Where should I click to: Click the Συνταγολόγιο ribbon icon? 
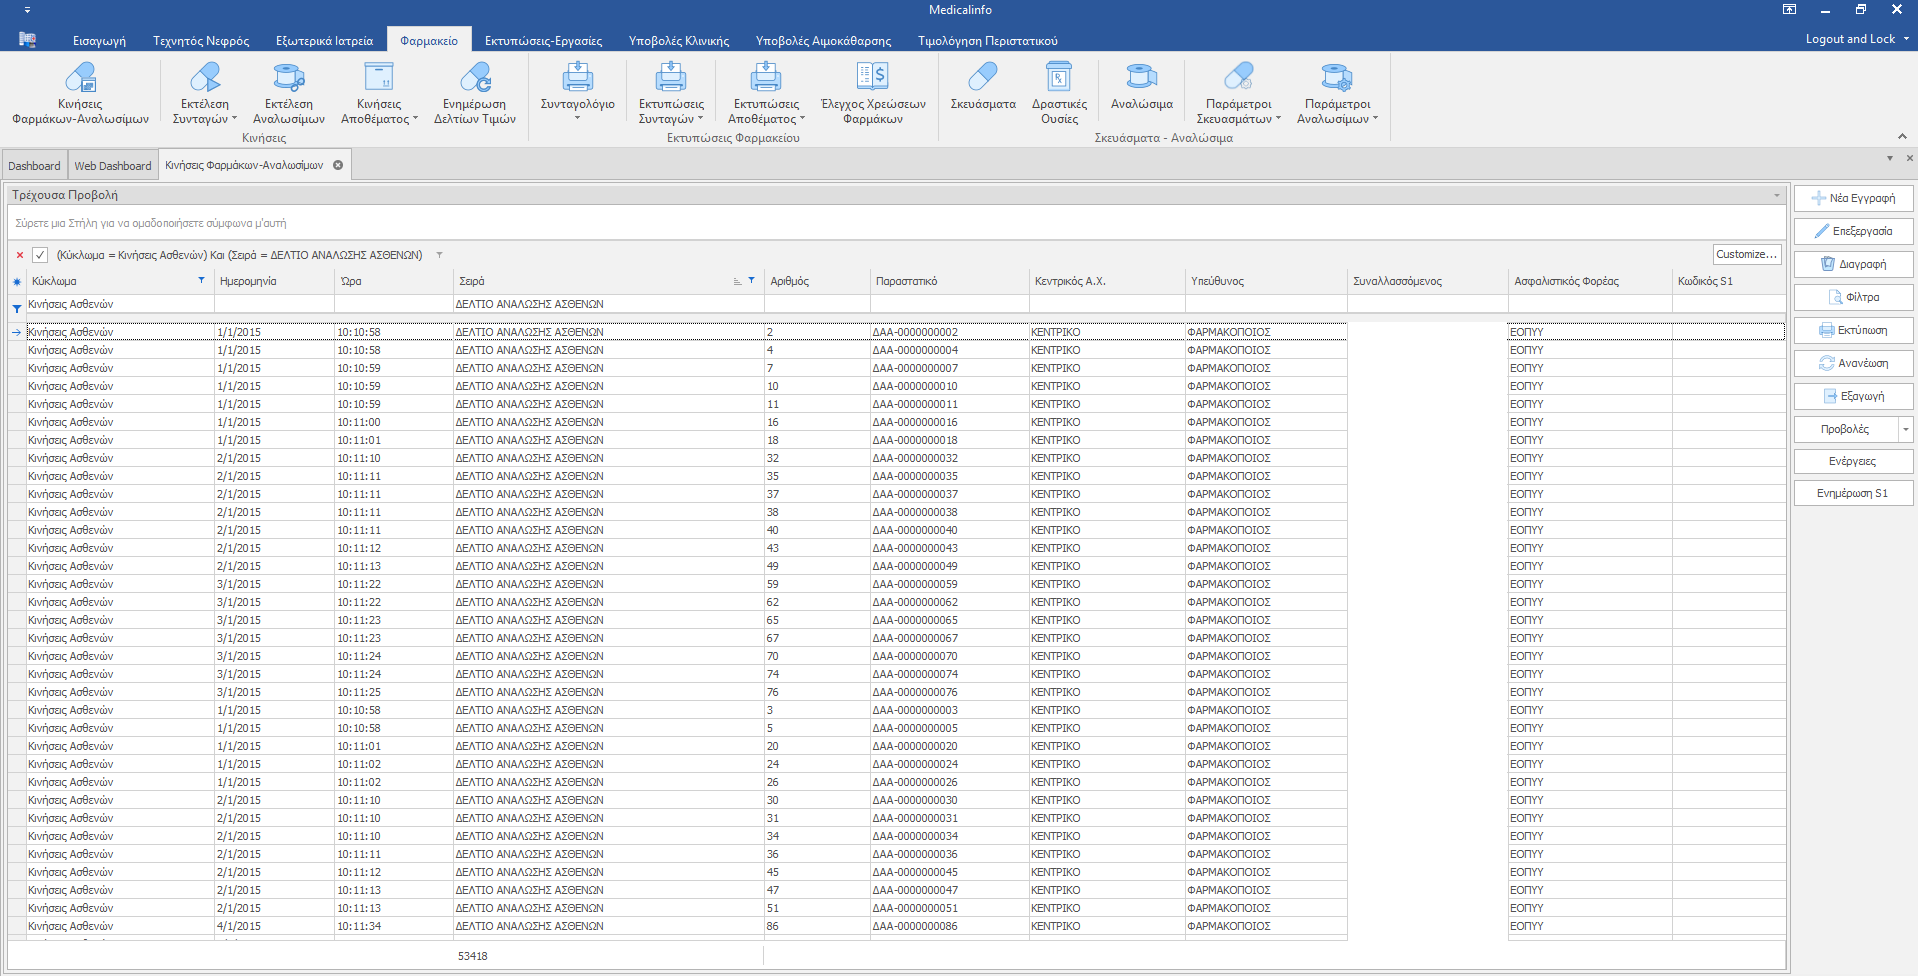click(577, 78)
